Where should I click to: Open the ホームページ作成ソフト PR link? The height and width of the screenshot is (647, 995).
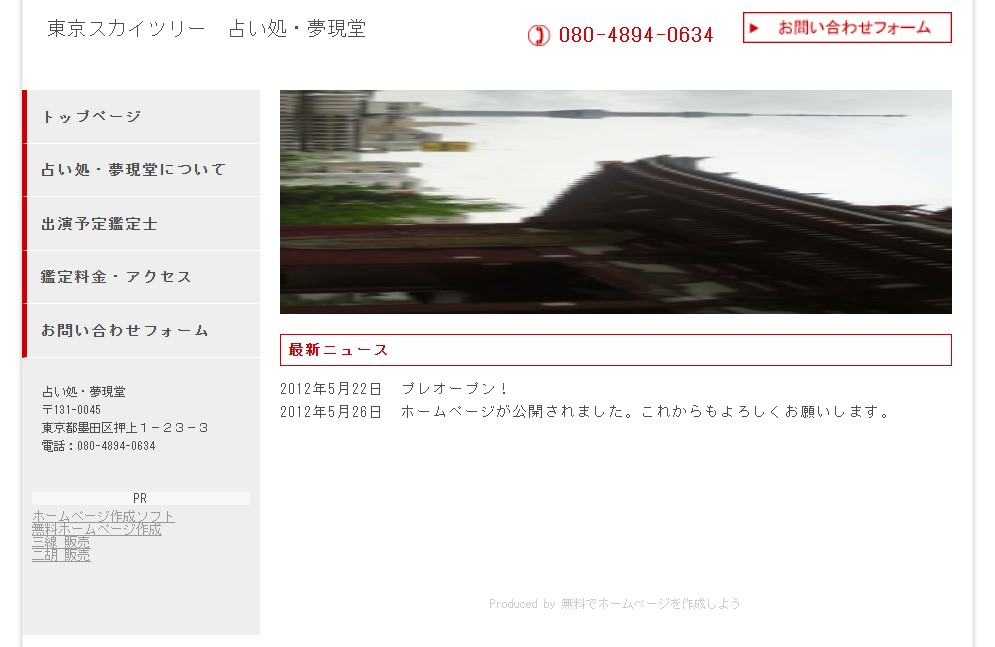pyautogui.click(x=103, y=516)
